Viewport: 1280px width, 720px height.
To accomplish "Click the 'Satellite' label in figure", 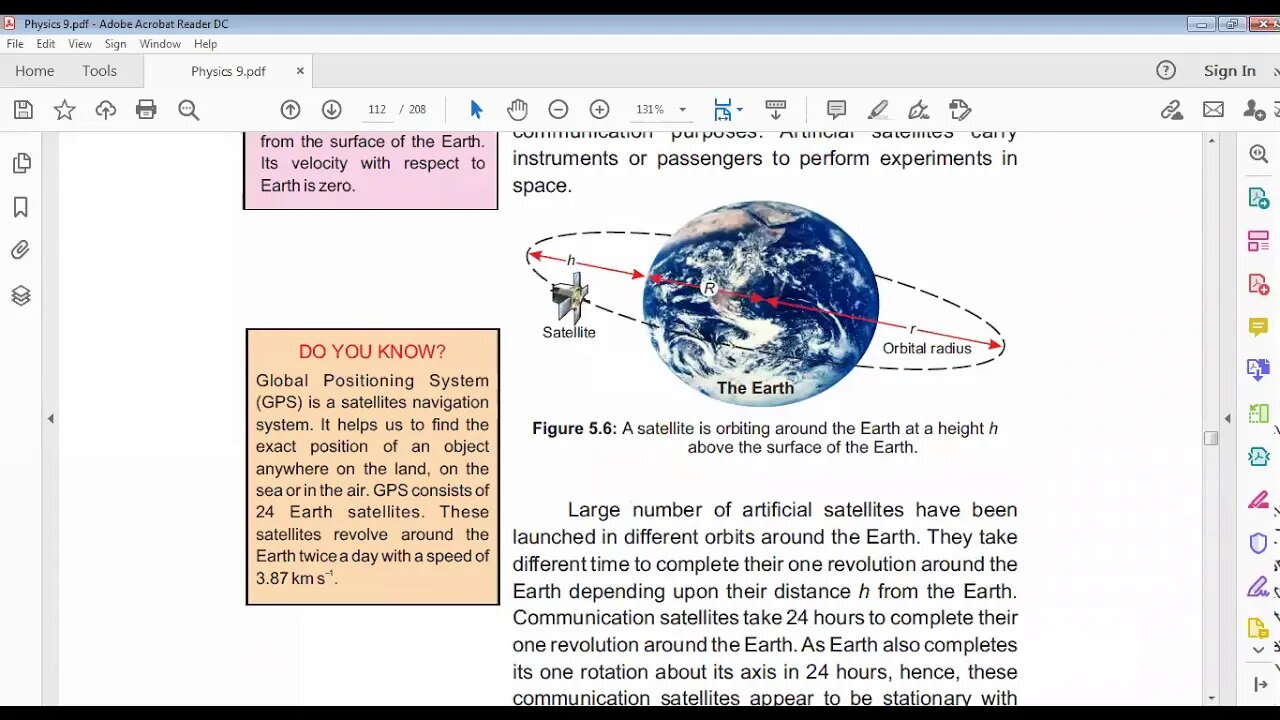I will coord(569,332).
